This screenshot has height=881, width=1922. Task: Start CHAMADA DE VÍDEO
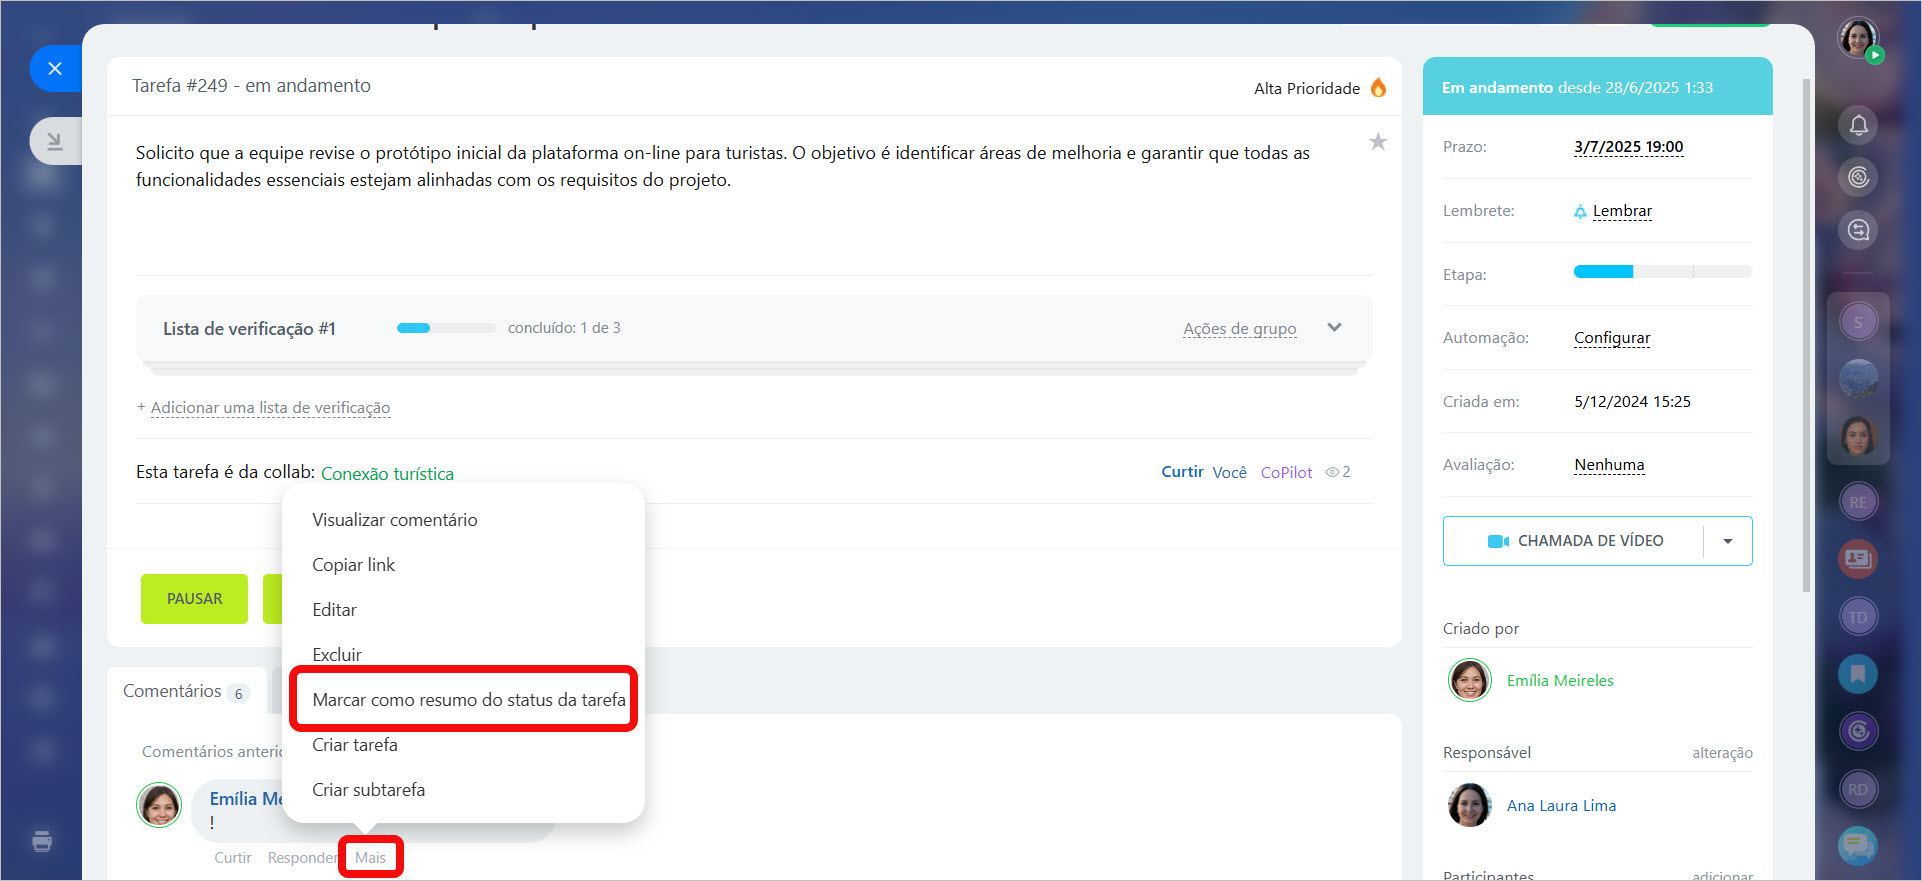coord(1574,541)
